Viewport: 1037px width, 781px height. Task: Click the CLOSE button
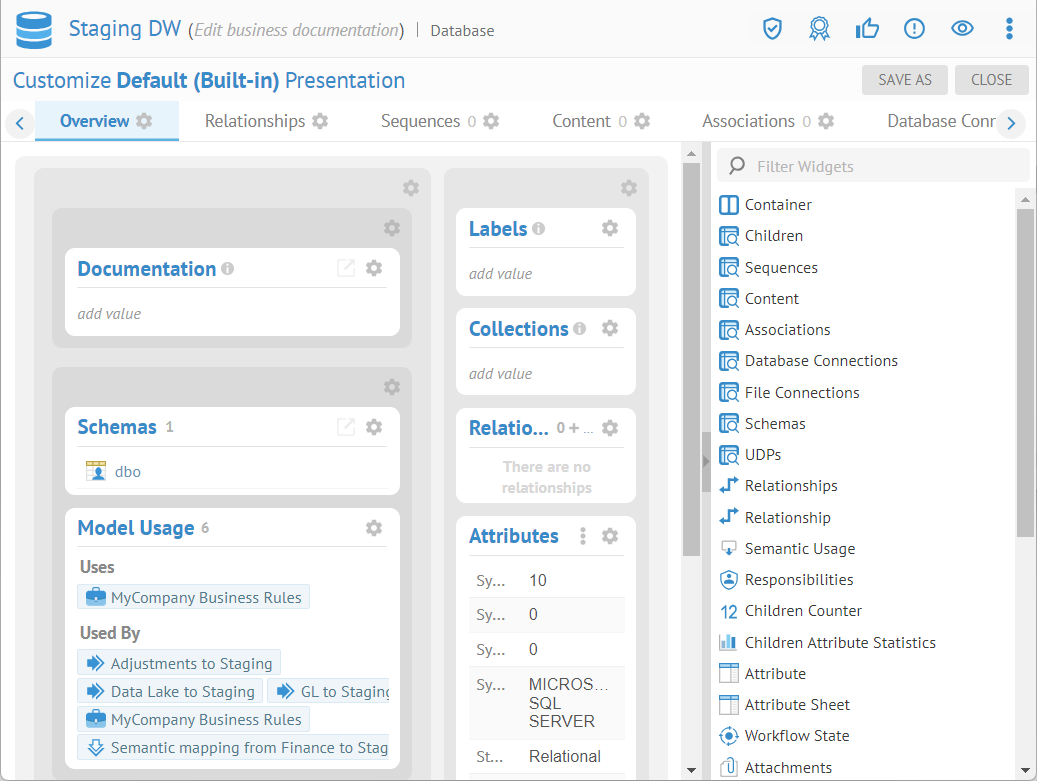coord(991,80)
